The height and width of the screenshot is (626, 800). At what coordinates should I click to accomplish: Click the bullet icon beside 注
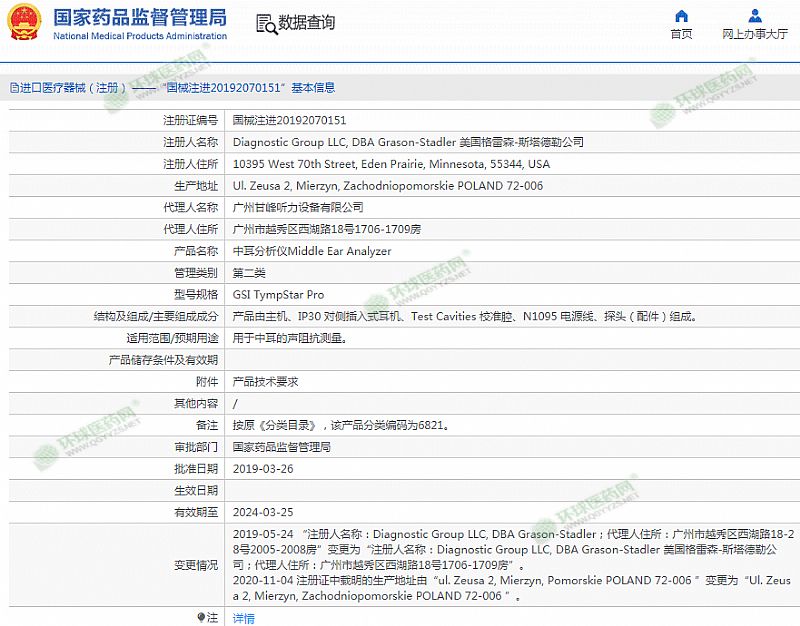pos(202,618)
